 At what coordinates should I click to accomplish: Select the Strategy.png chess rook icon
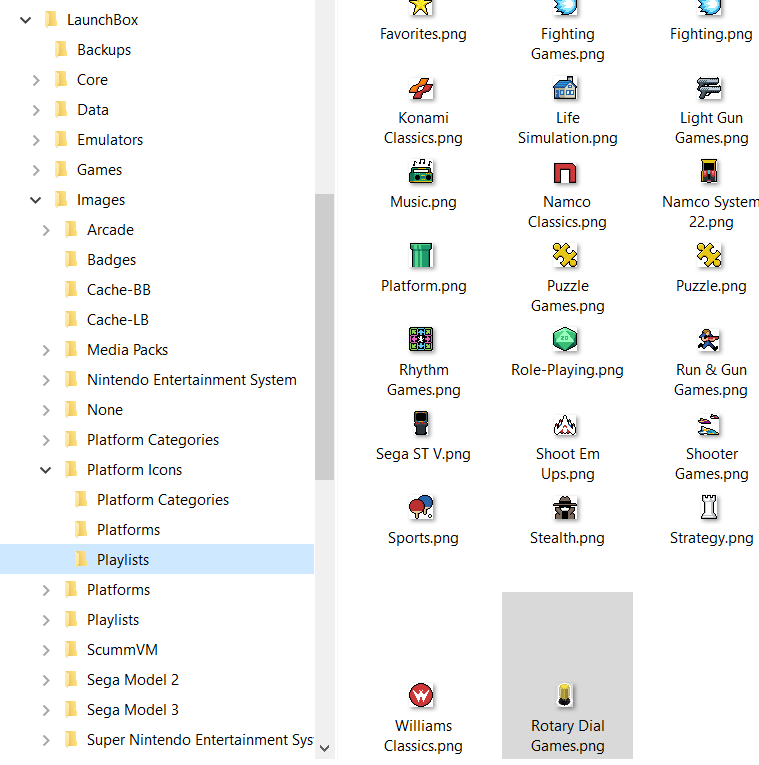coord(709,507)
